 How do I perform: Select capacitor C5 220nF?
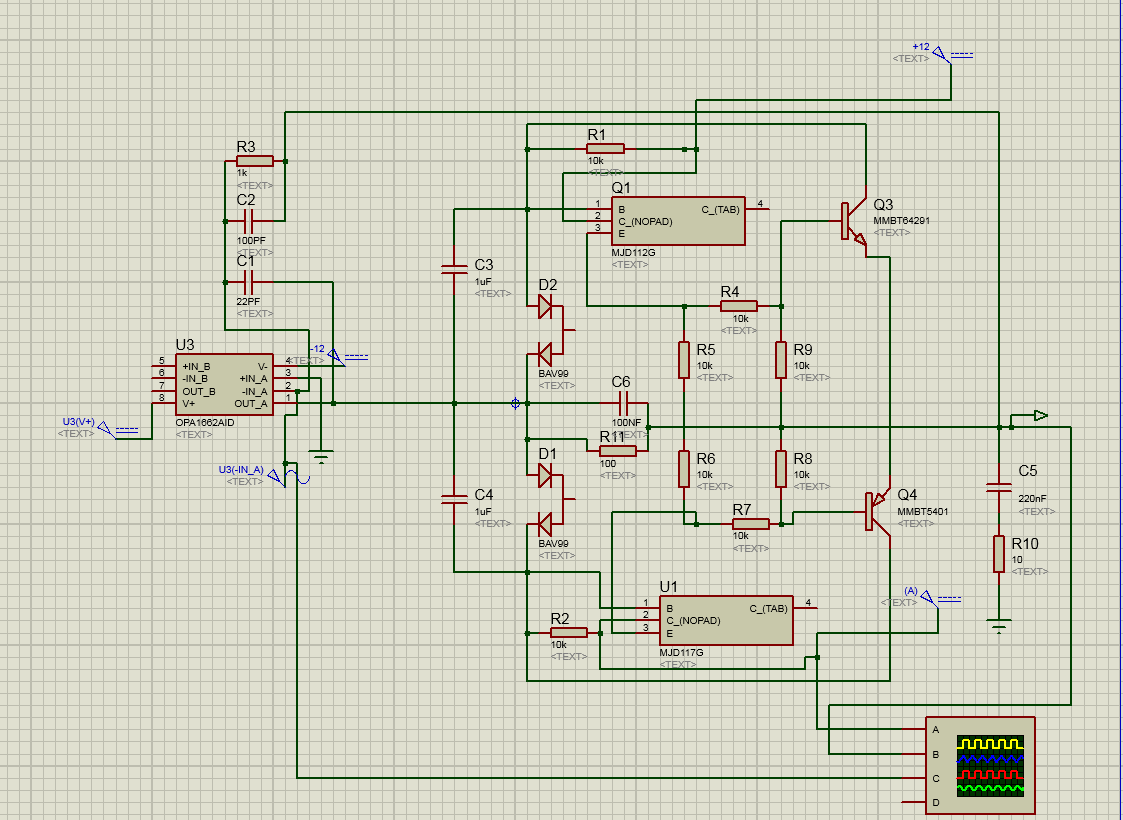pyautogui.click(x=999, y=488)
